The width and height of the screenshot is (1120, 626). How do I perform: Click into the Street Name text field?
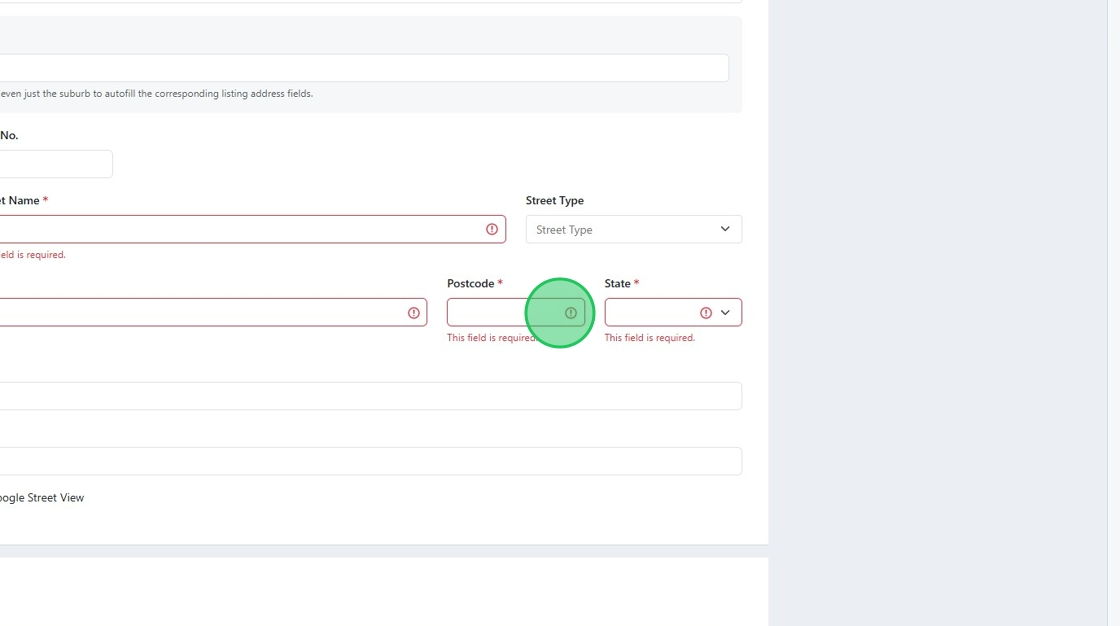pyautogui.click(x=240, y=229)
